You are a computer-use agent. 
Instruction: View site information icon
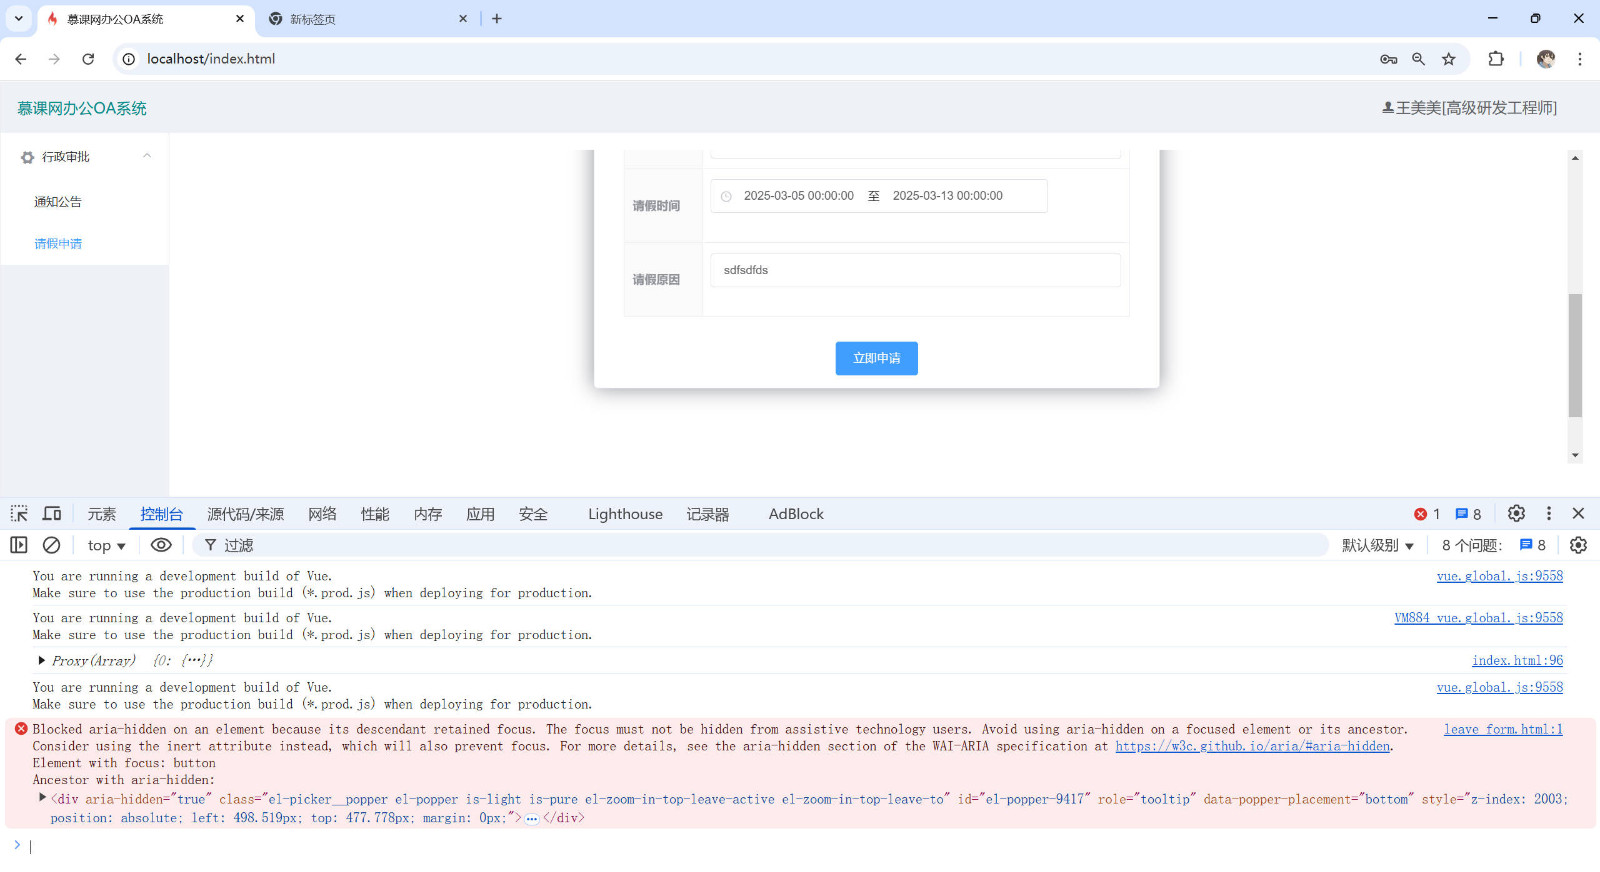coord(128,59)
